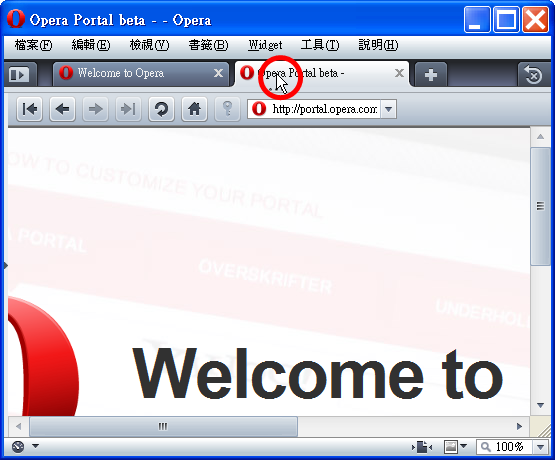Toggle the fit to width icon

pyautogui.click(x=422, y=447)
